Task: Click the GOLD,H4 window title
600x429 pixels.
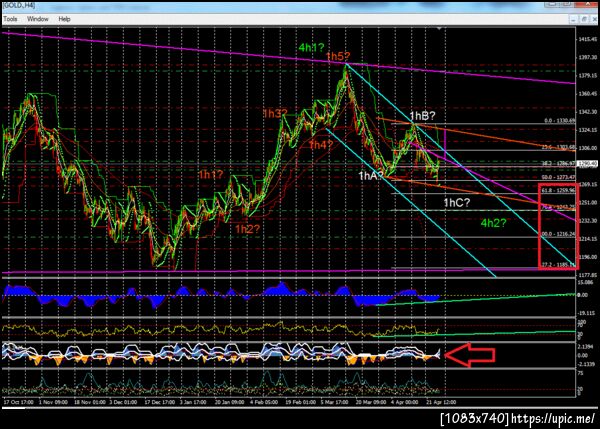Action: coord(19,5)
